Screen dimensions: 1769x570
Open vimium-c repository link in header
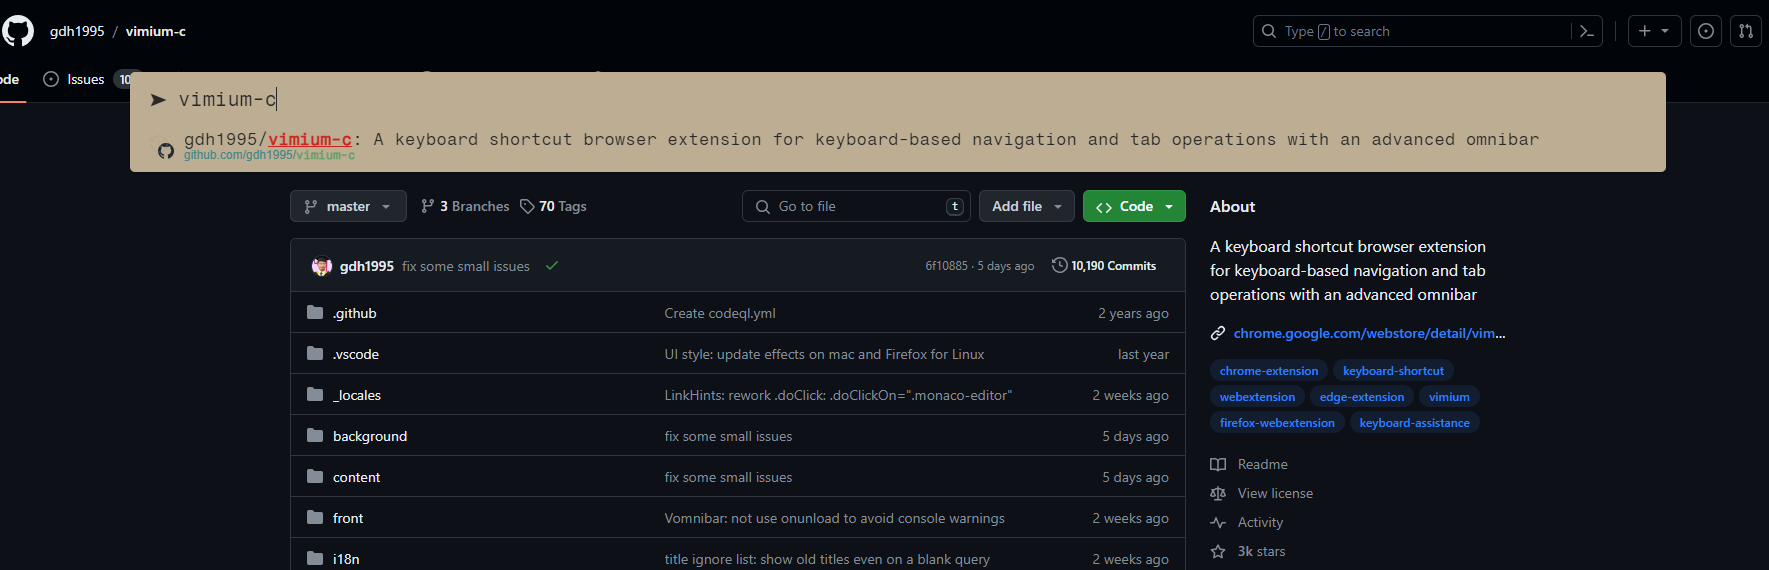[155, 31]
